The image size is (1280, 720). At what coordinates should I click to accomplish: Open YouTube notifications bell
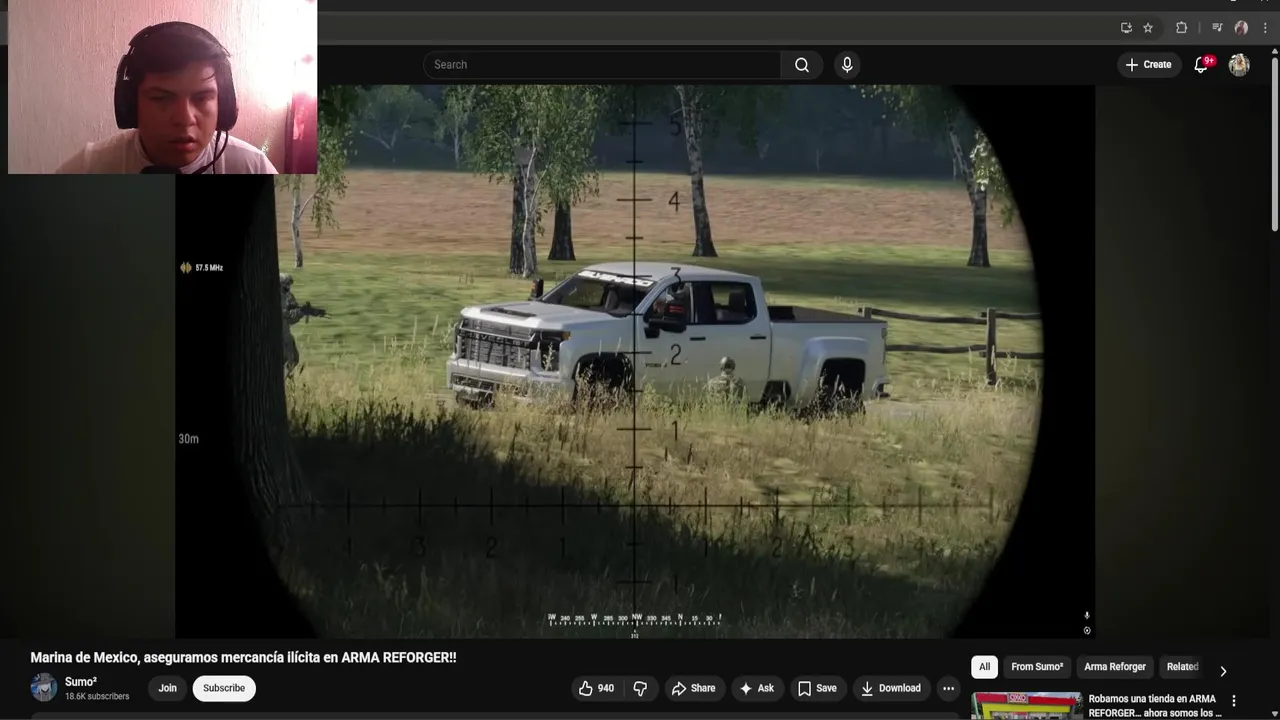point(1201,65)
